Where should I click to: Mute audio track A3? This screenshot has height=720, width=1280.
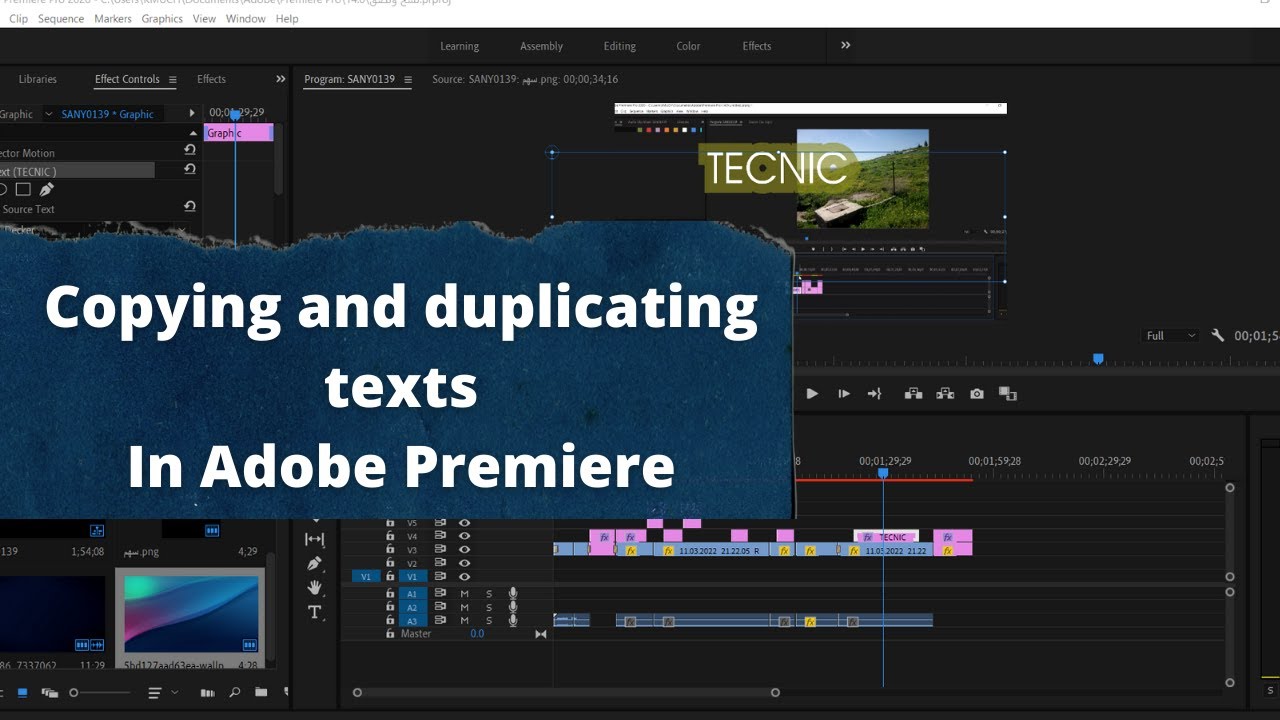464,620
